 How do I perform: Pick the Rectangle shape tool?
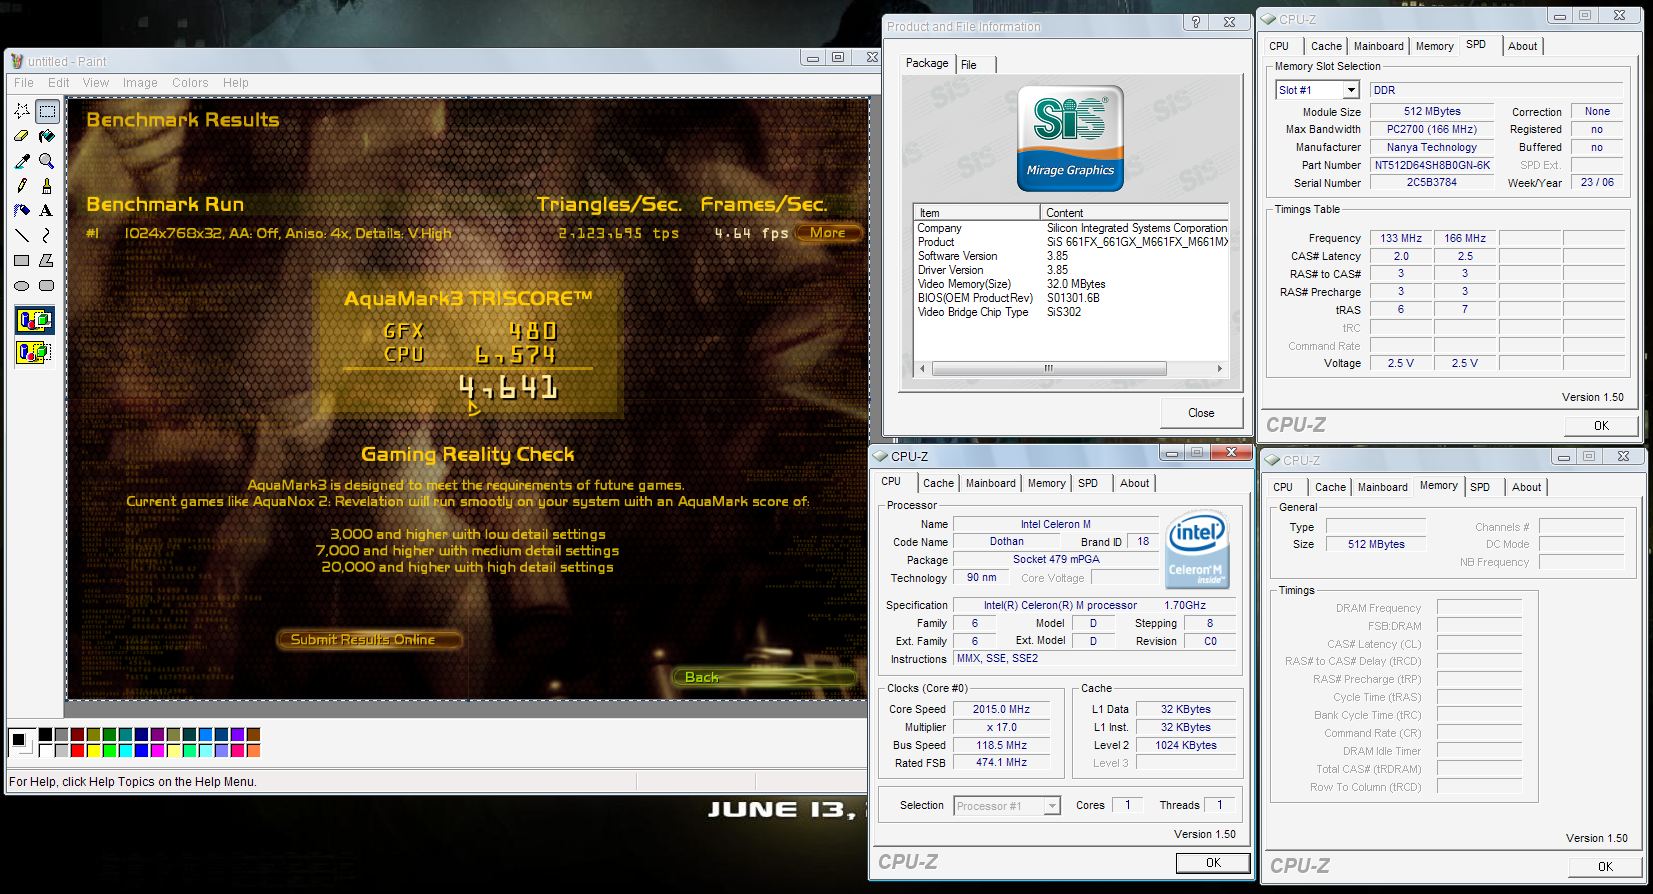(22, 261)
